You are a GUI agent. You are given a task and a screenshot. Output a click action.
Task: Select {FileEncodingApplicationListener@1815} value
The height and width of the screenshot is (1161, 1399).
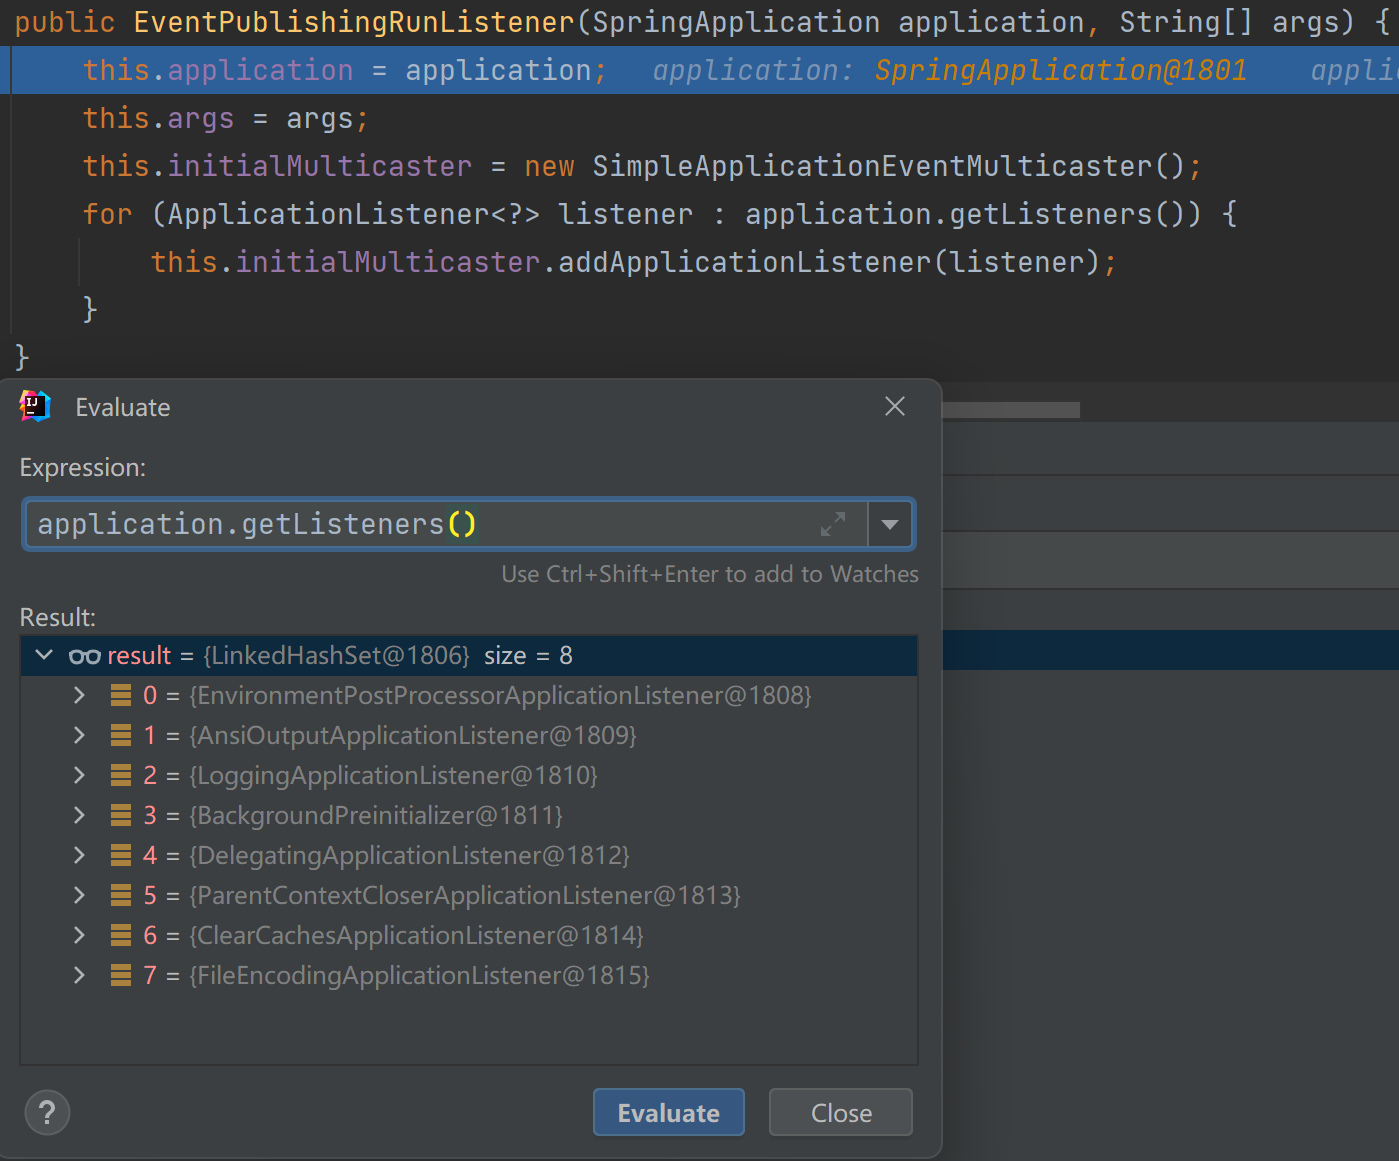pyautogui.click(x=419, y=975)
